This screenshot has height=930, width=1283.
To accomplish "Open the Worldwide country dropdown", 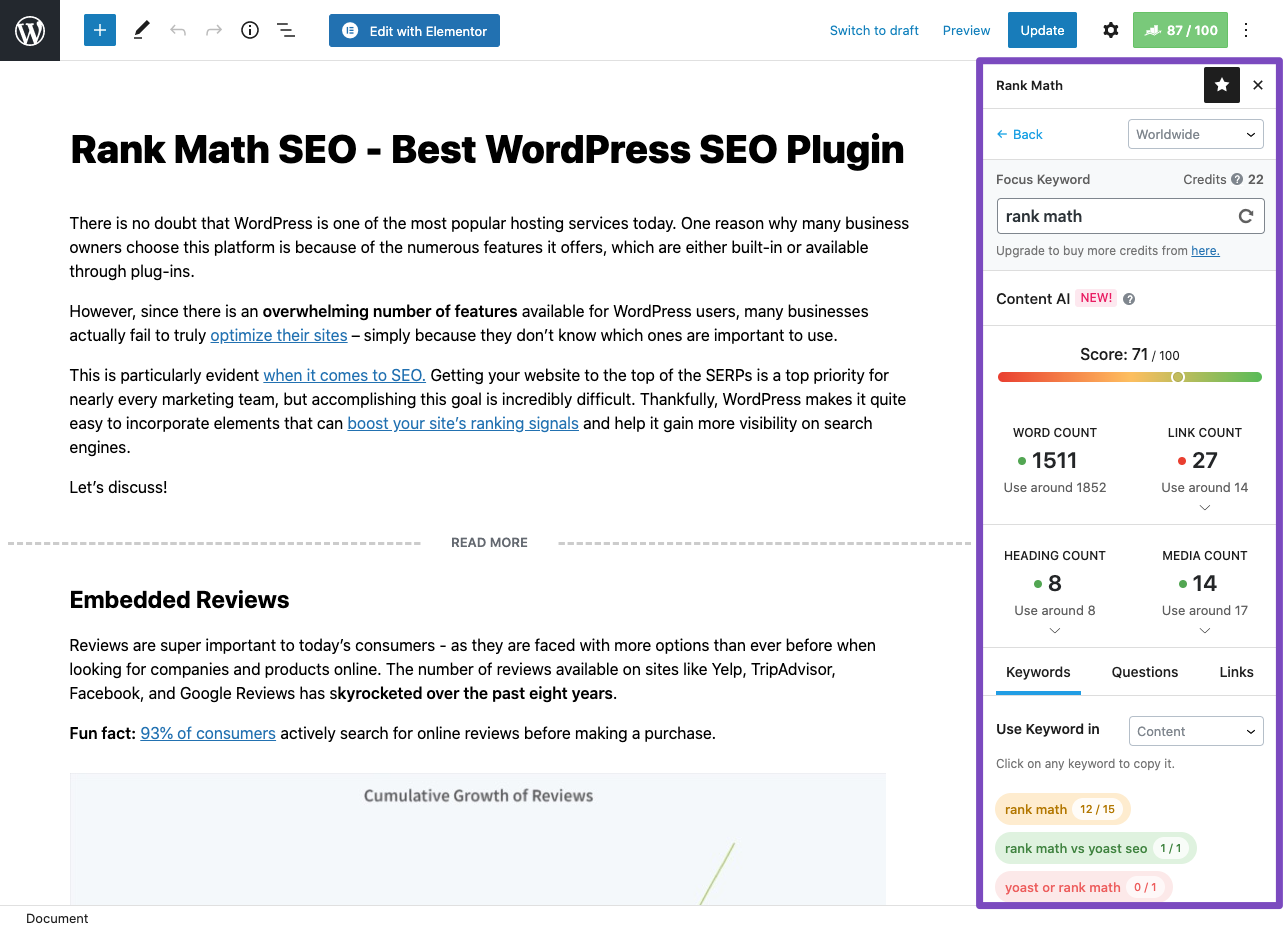I will click(1196, 134).
